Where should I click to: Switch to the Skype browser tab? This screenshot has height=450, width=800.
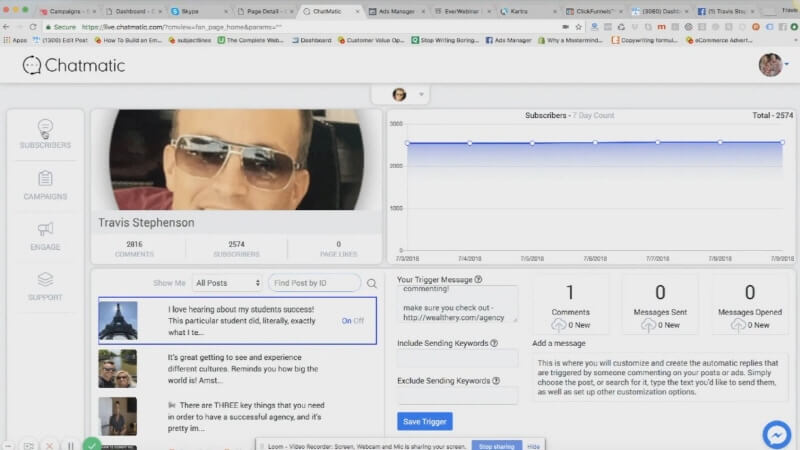pyautogui.click(x=199, y=11)
